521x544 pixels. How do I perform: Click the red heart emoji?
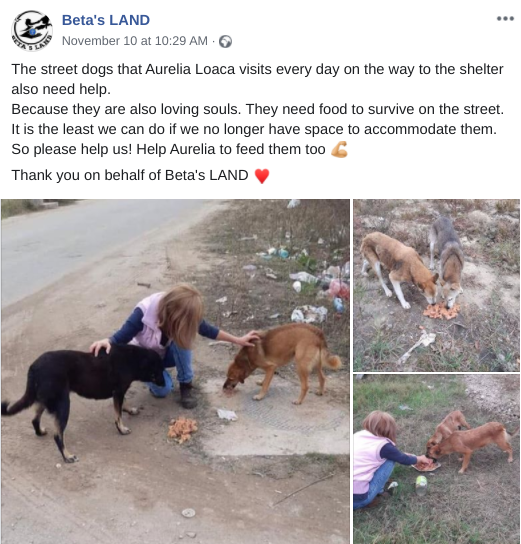click(262, 176)
